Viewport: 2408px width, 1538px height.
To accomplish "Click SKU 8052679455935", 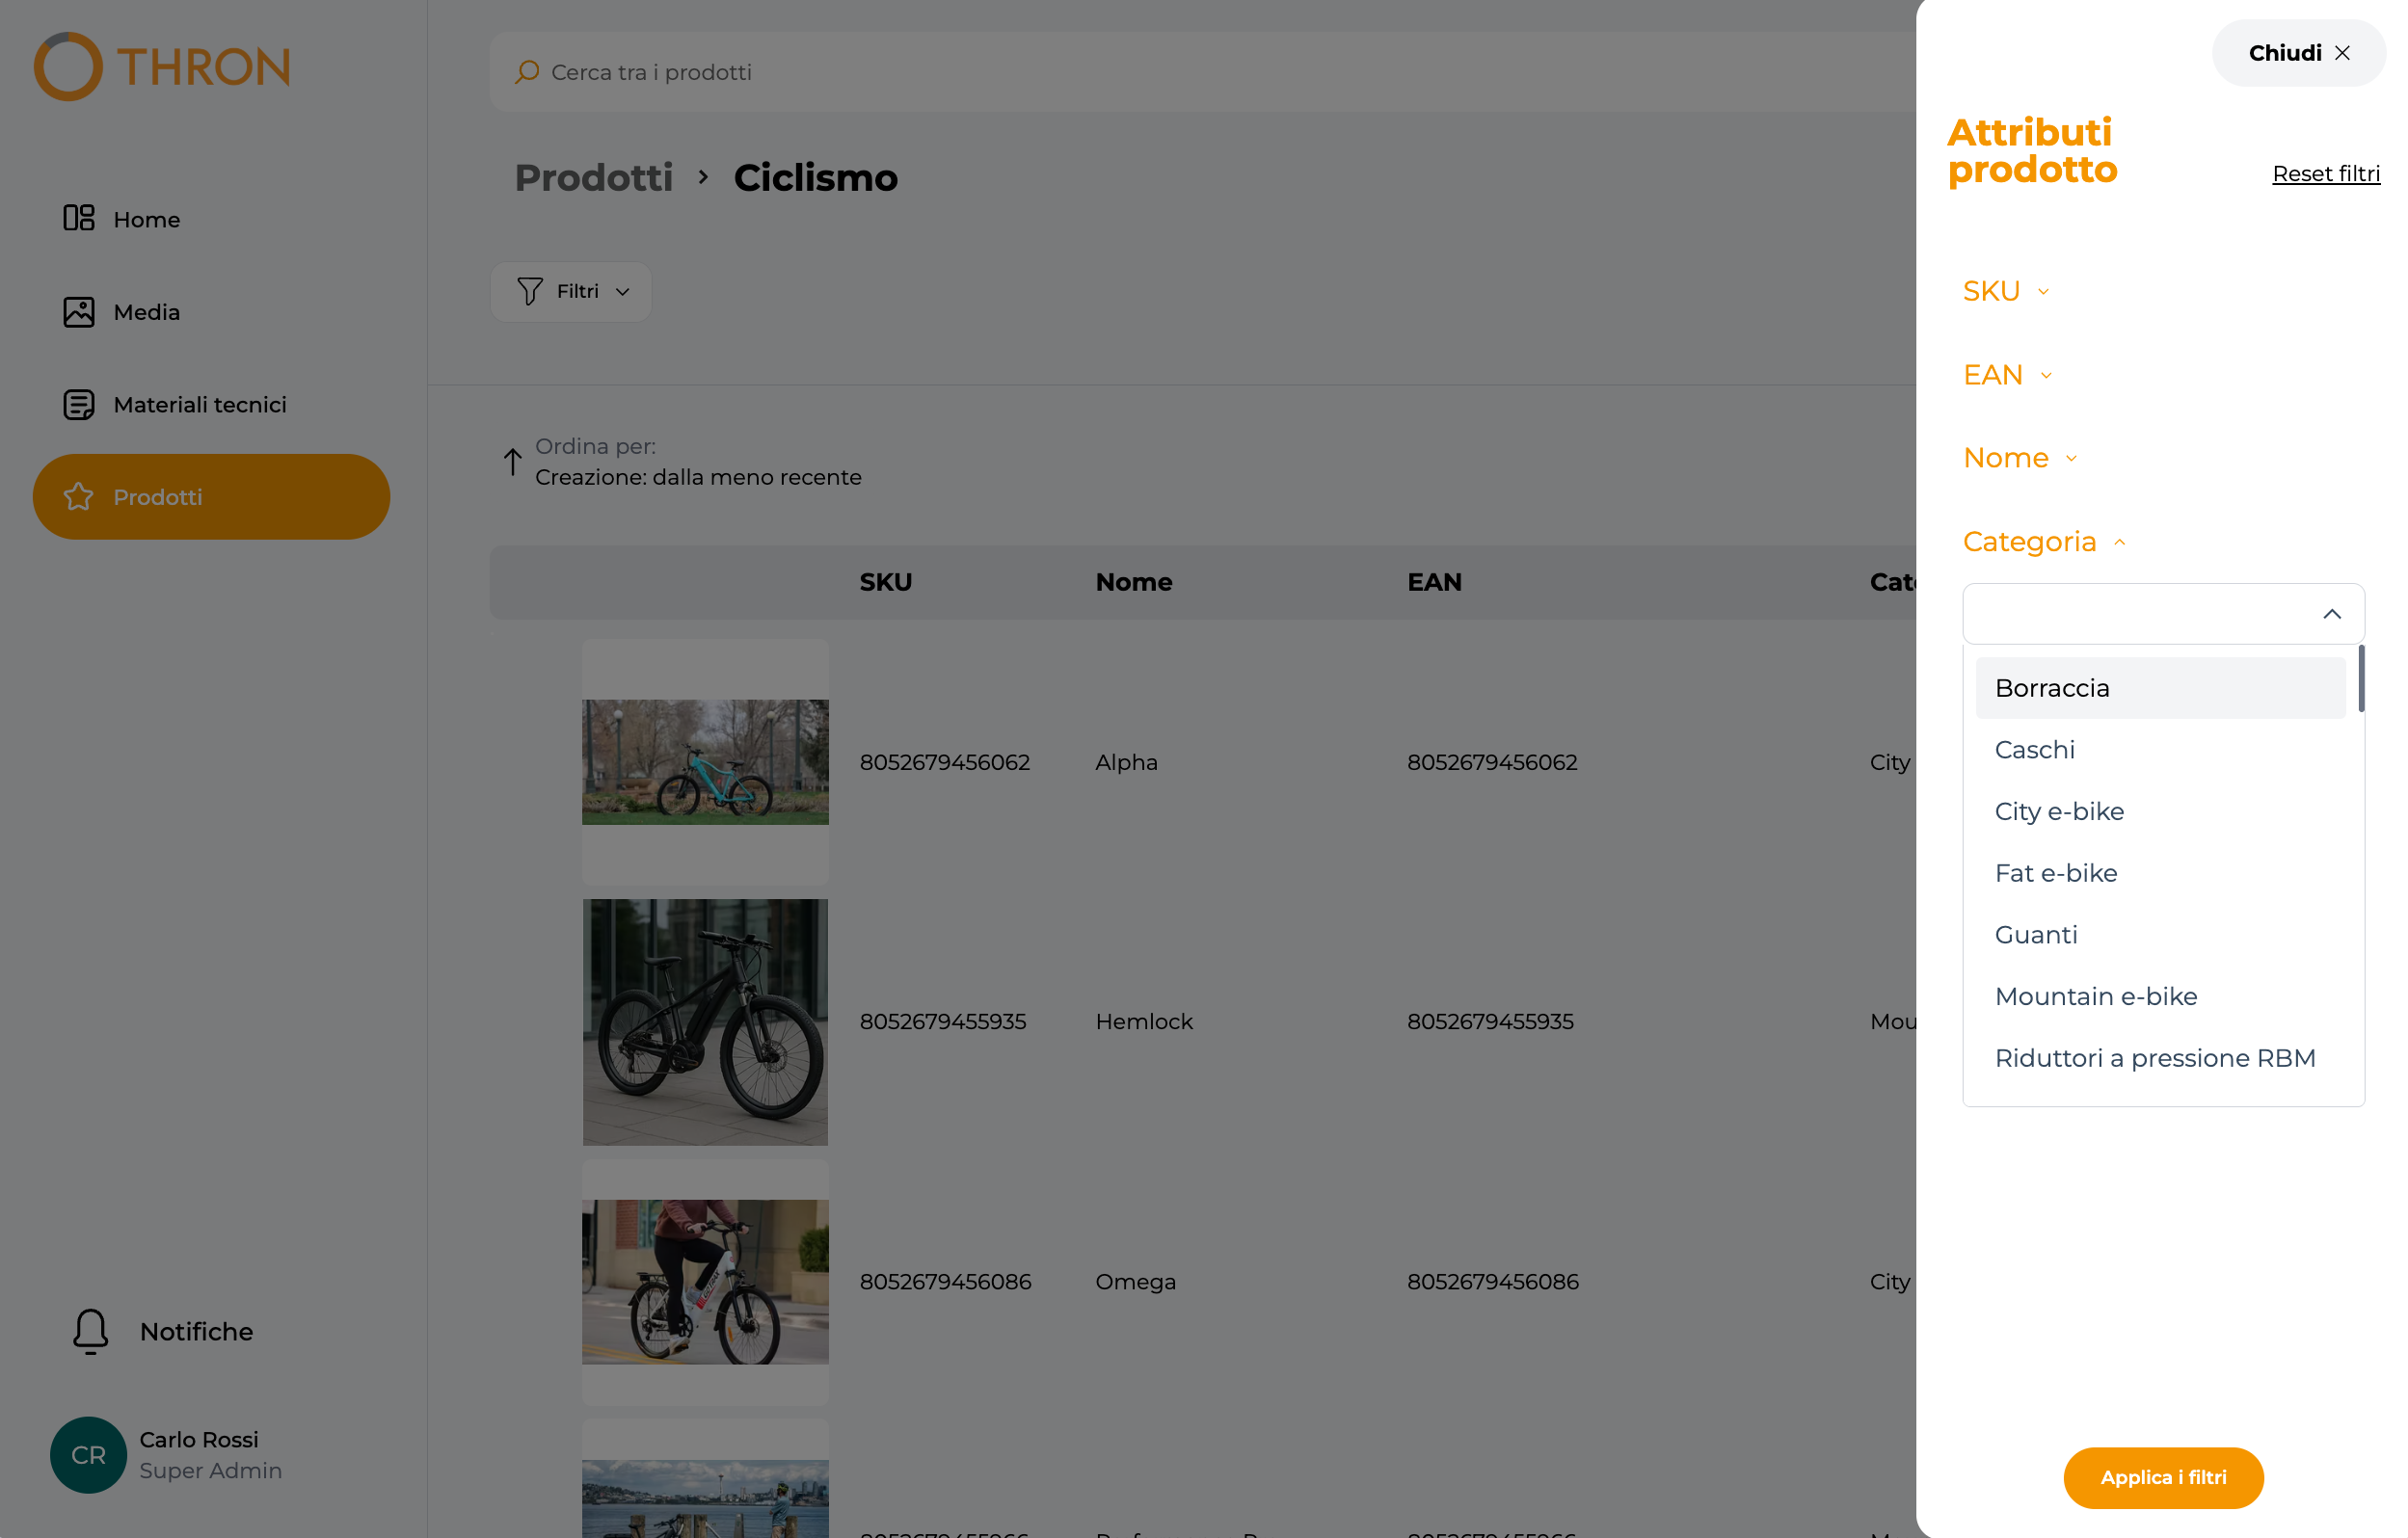I will pos(942,1022).
